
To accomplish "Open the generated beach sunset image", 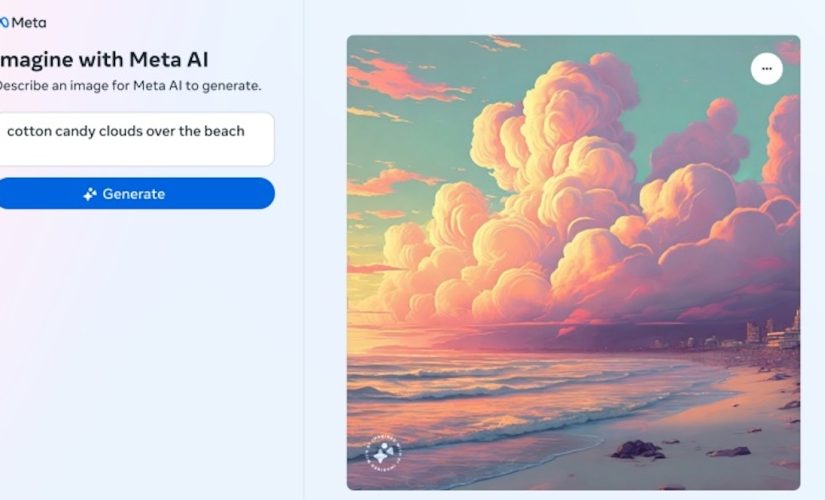I will (x=574, y=263).
